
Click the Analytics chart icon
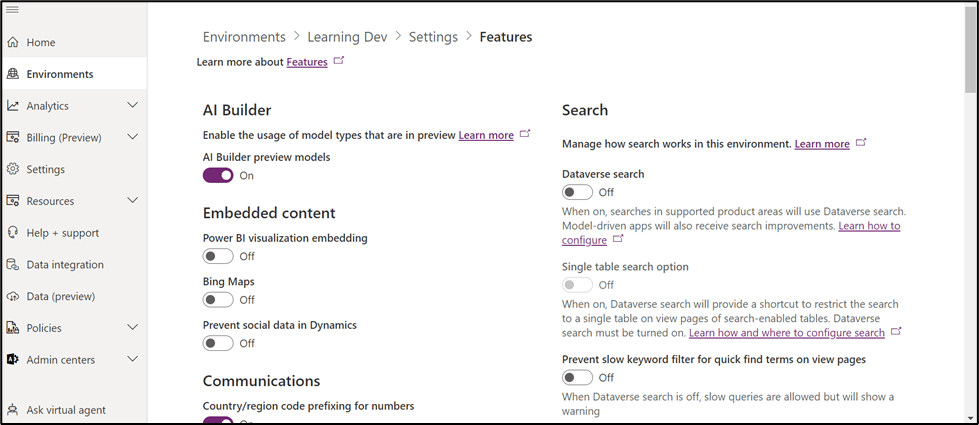pyautogui.click(x=13, y=106)
